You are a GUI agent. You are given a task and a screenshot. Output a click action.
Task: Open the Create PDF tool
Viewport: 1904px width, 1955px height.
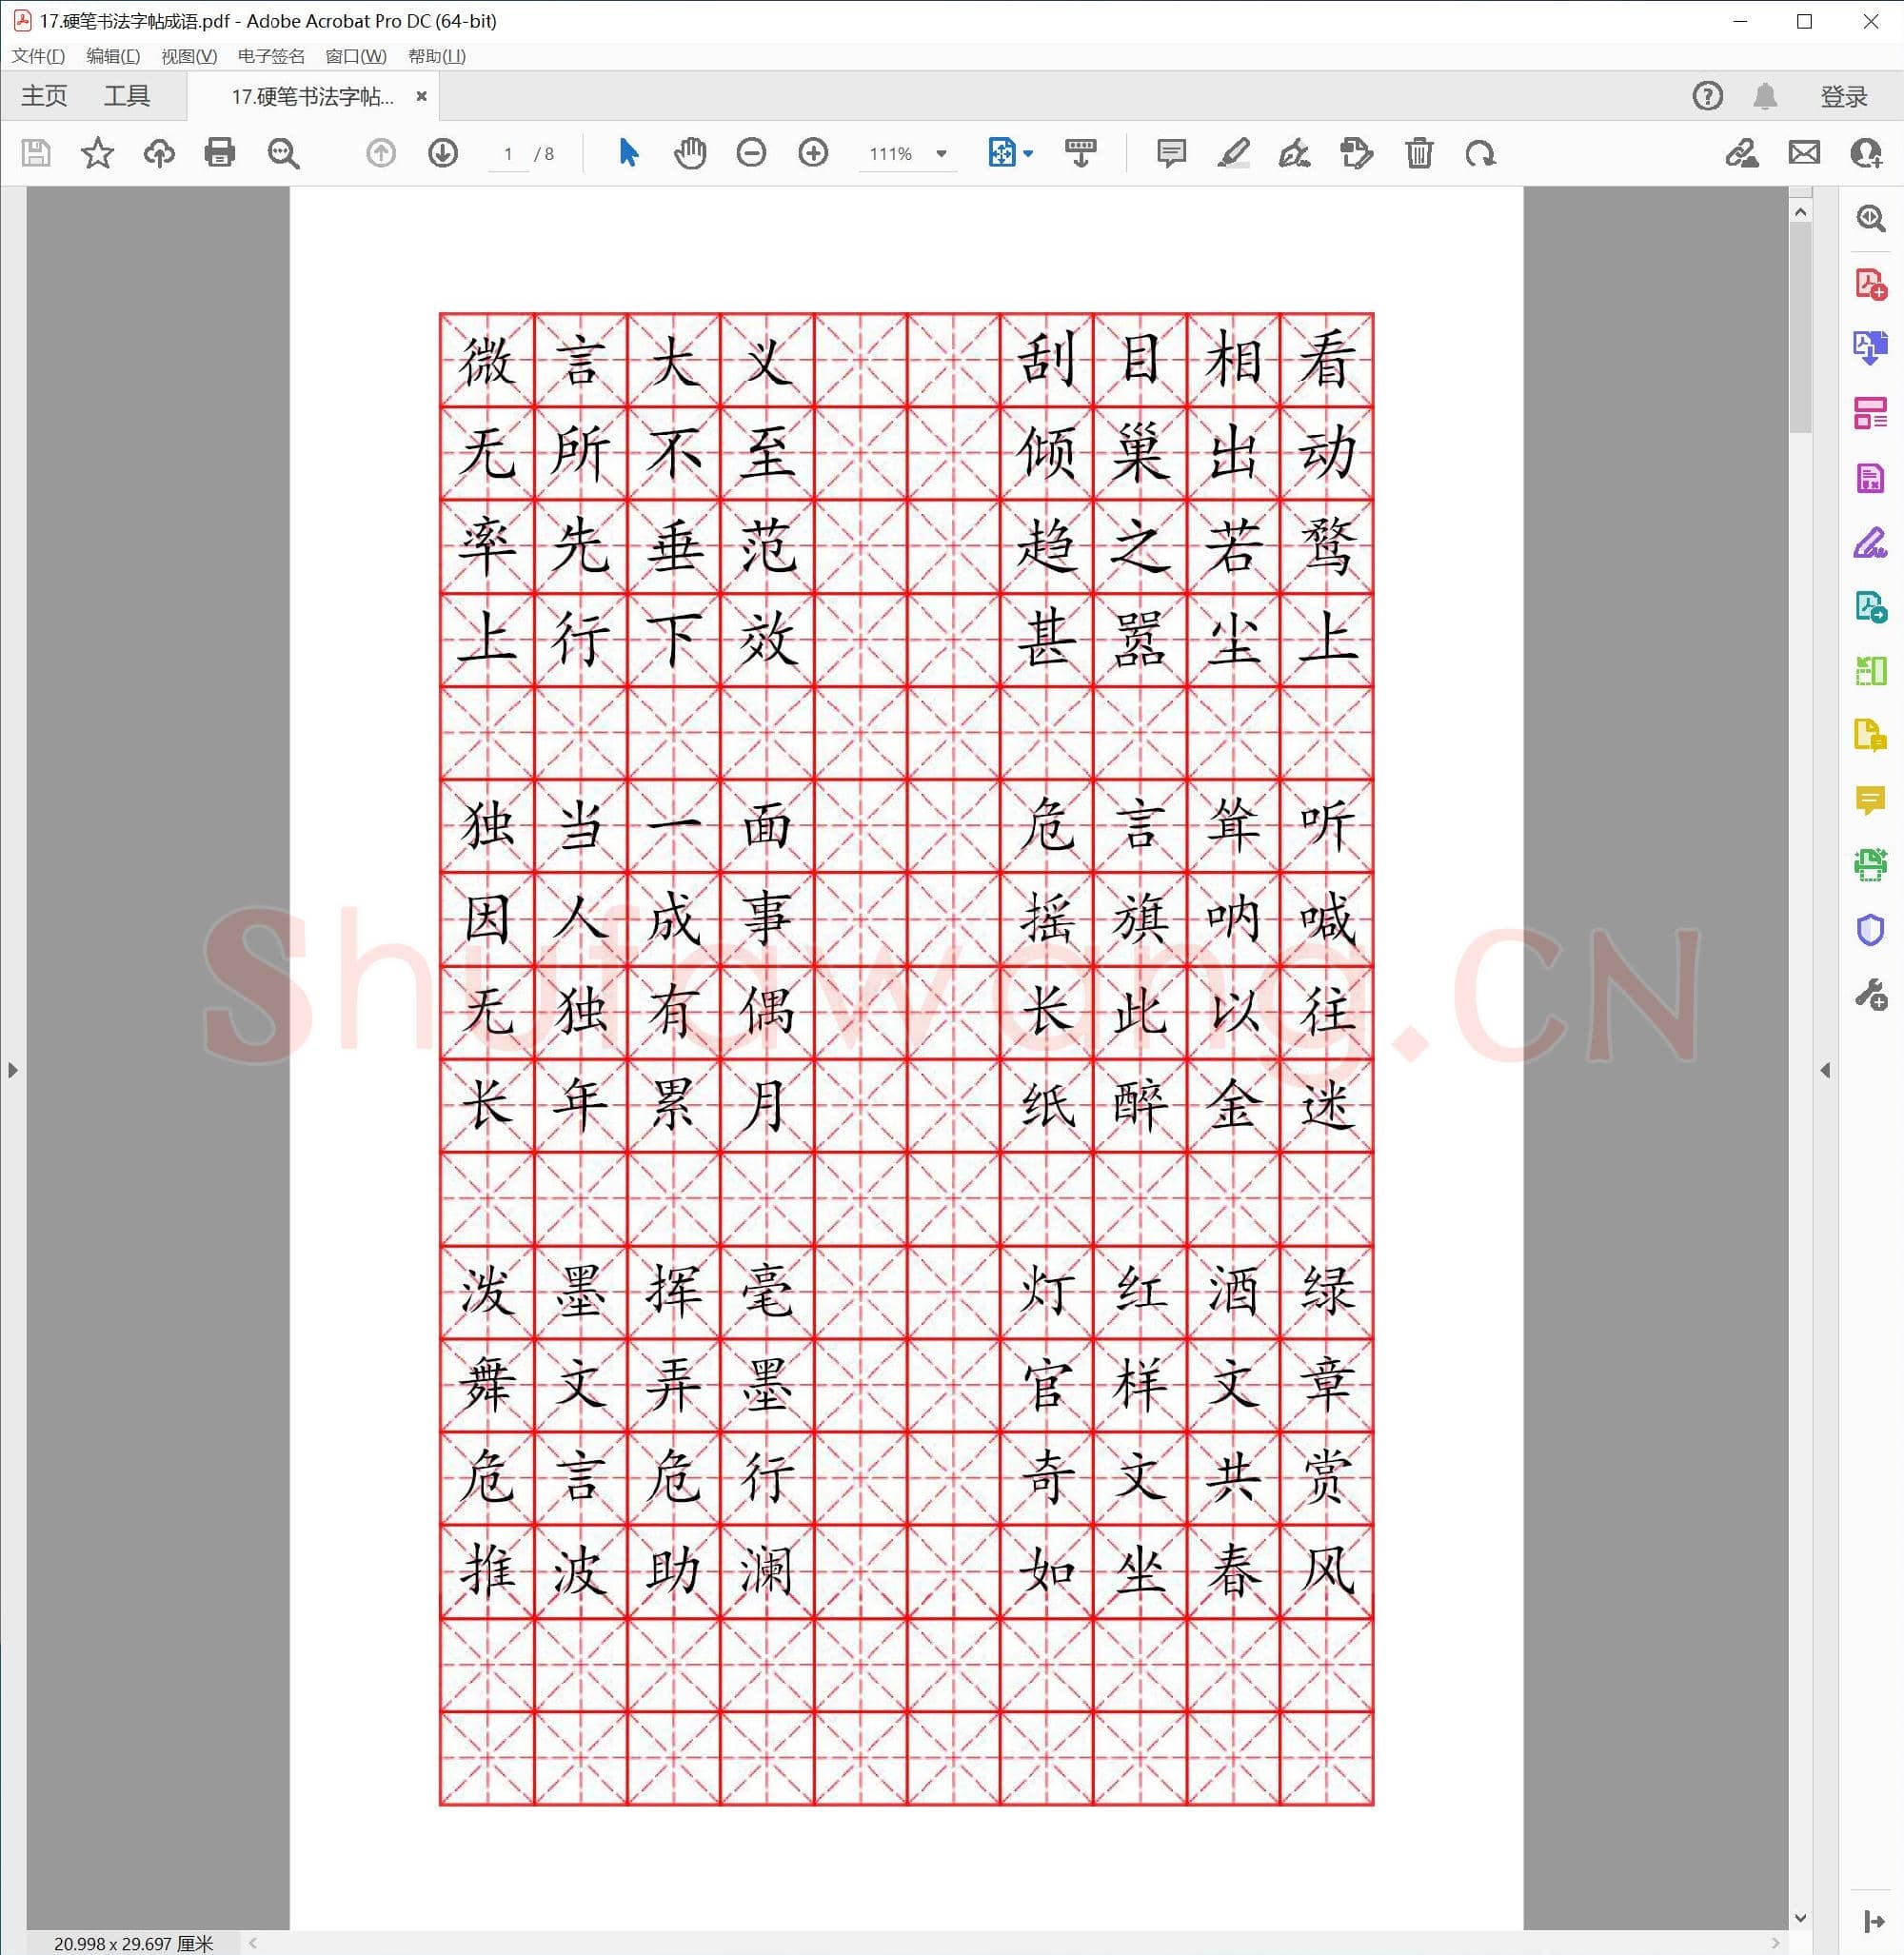(1869, 285)
